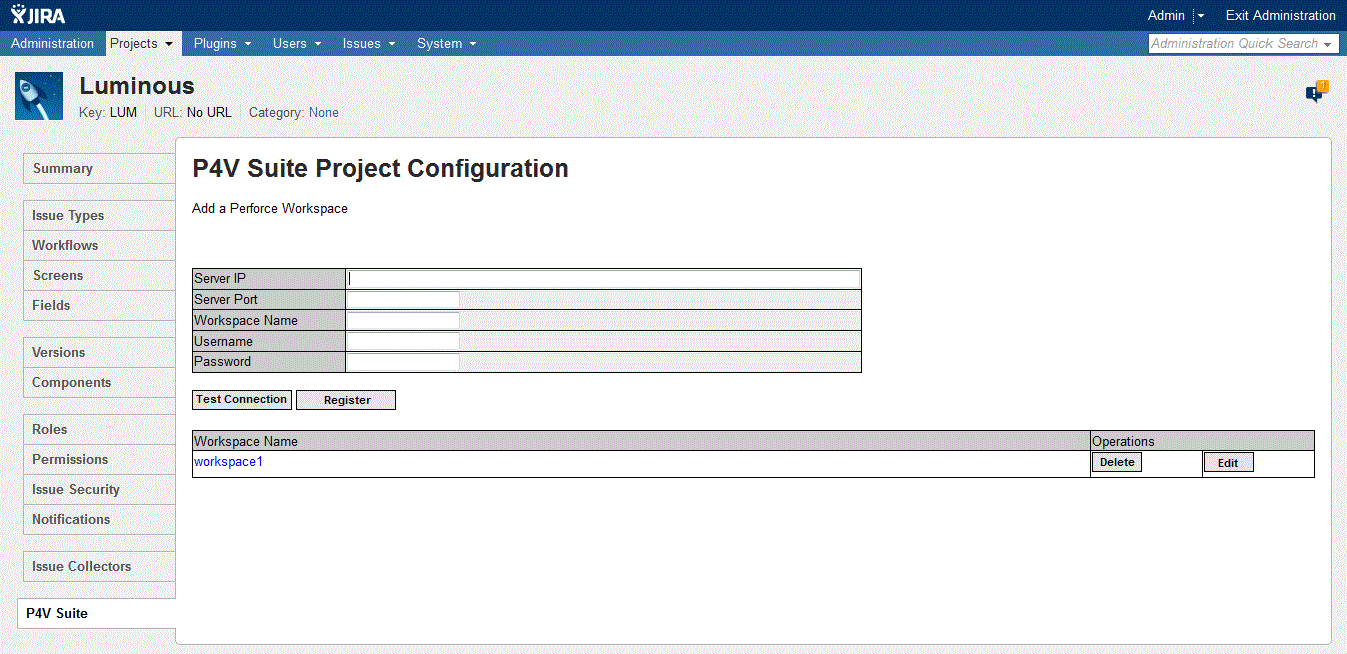The image size is (1347, 654).
Task: Click the Server IP label cell
Action: point(269,279)
